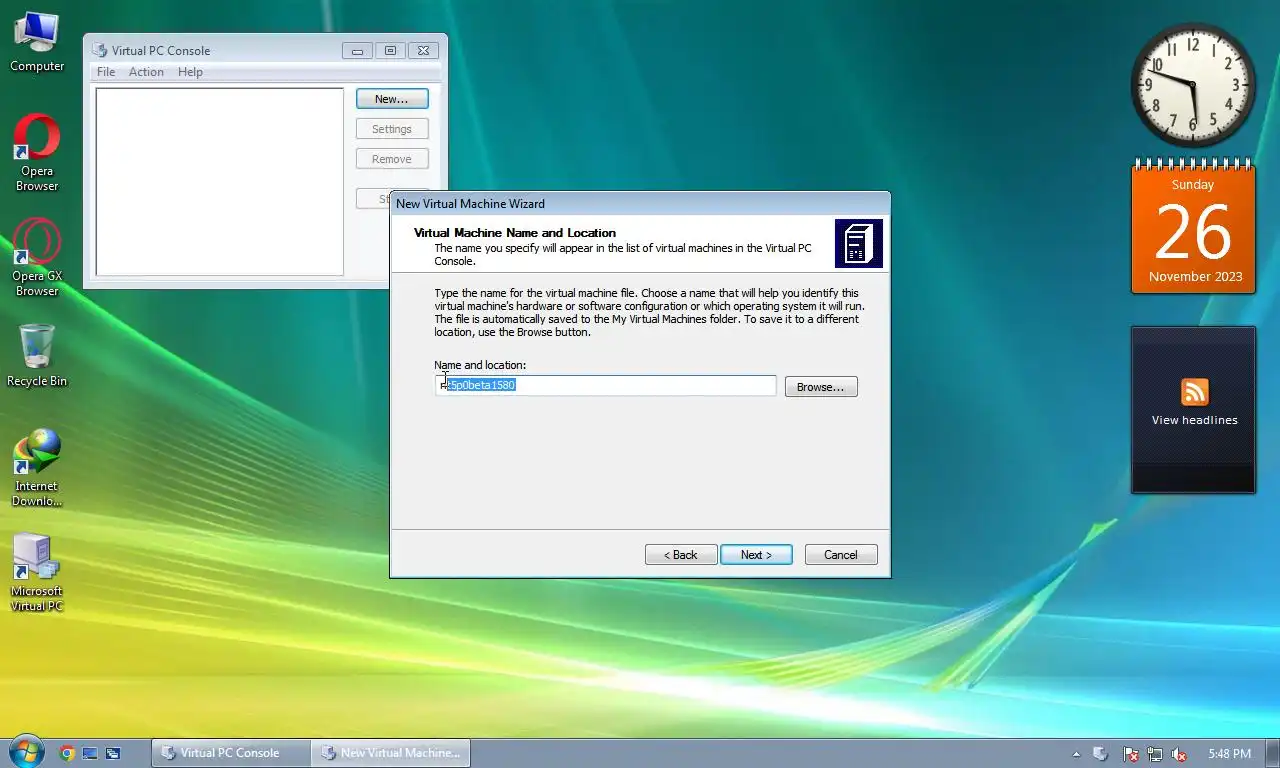Click the analog clock gadget
Image resolution: width=1280 pixels, height=768 pixels.
[x=1193, y=85]
